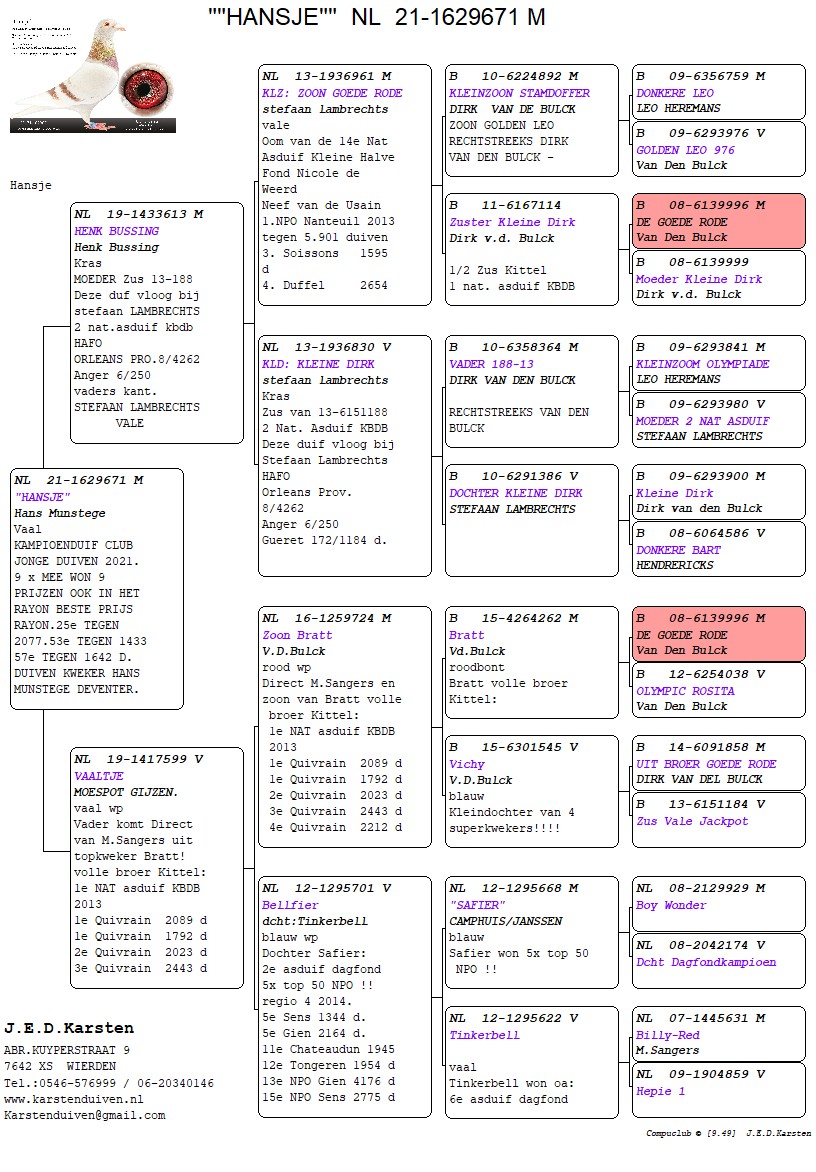This screenshot has width=816, height=1172.
Task: Open the KLEINZOON STAMDOFFER ancestor name
Action: click(x=519, y=93)
